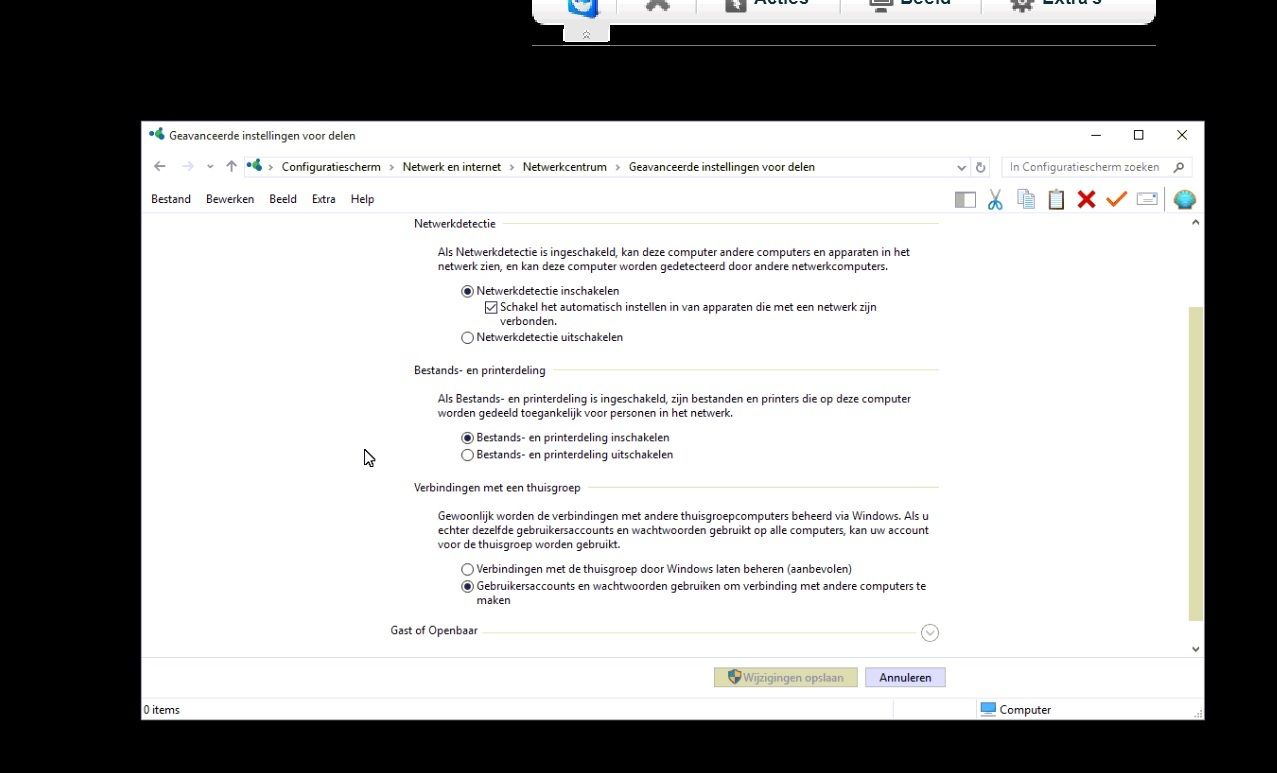Open the address bar history dropdown
This screenshot has height=773, width=1277.
(x=962, y=167)
